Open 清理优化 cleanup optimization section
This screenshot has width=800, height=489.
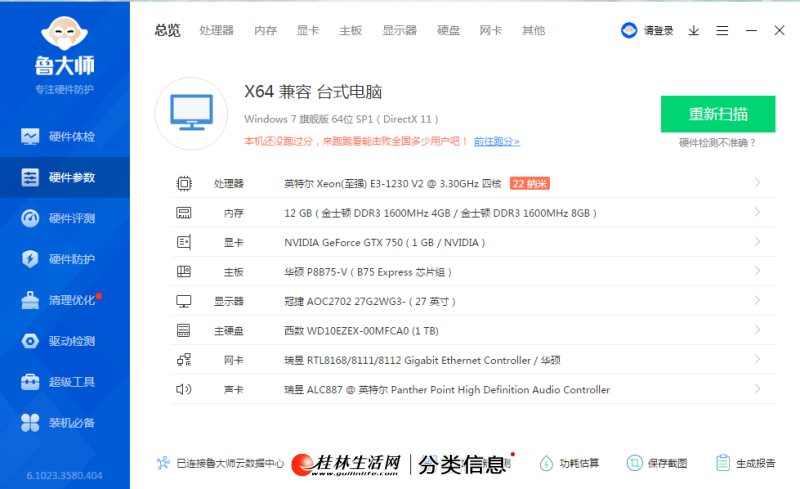click(x=64, y=300)
